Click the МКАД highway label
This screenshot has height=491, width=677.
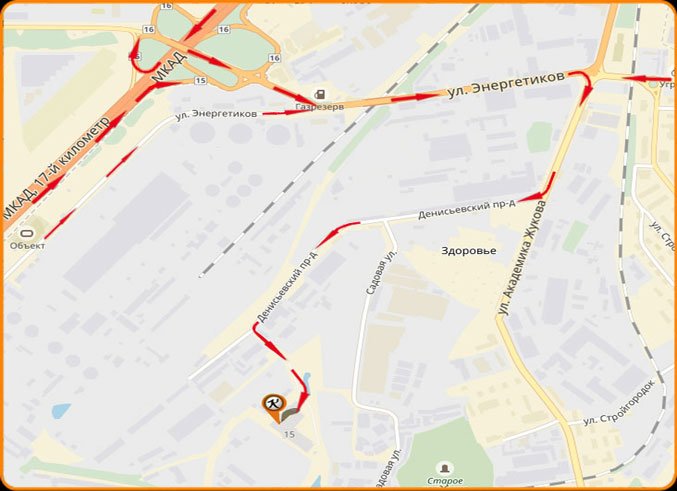pos(170,67)
